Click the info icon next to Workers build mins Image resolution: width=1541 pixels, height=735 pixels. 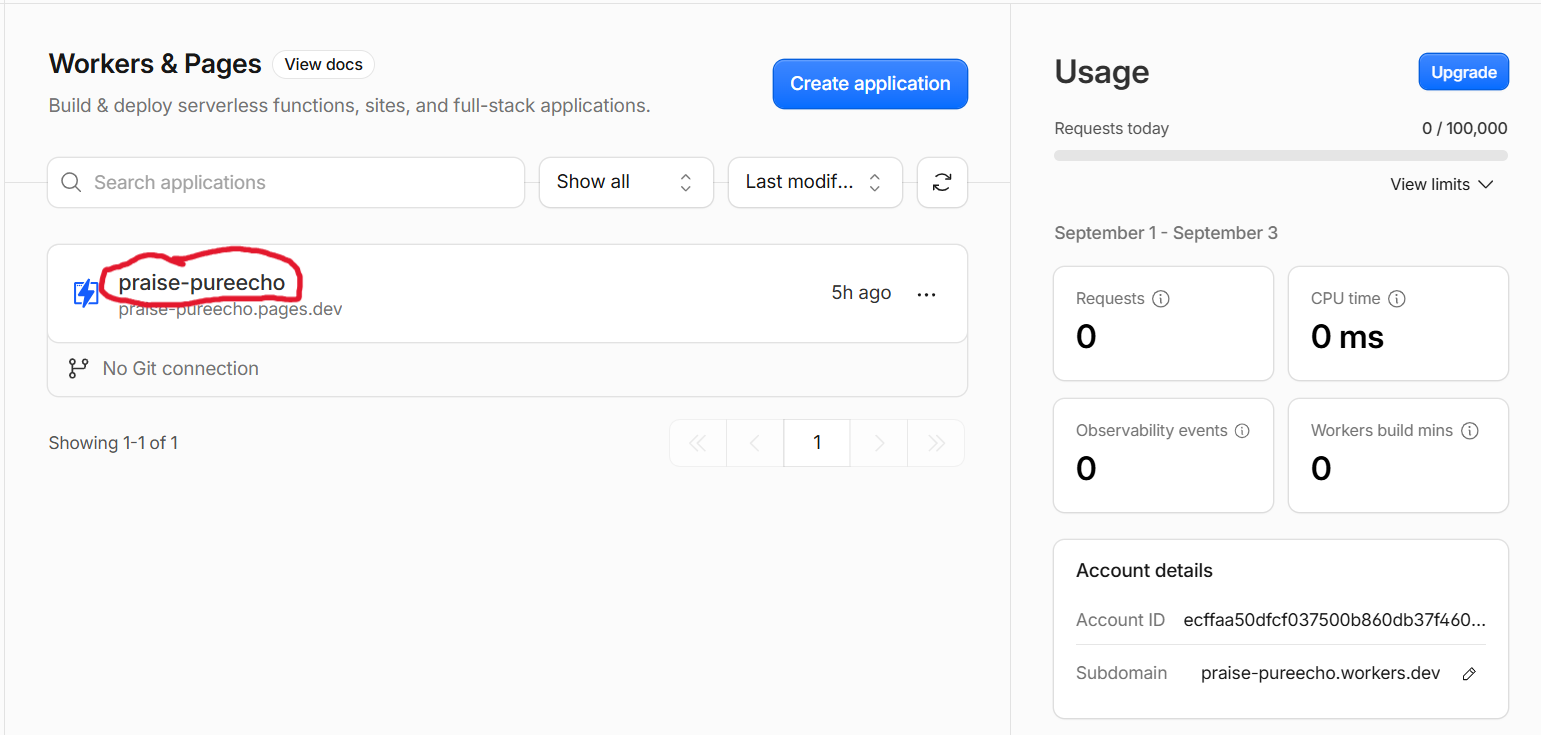pos(1470,431)
